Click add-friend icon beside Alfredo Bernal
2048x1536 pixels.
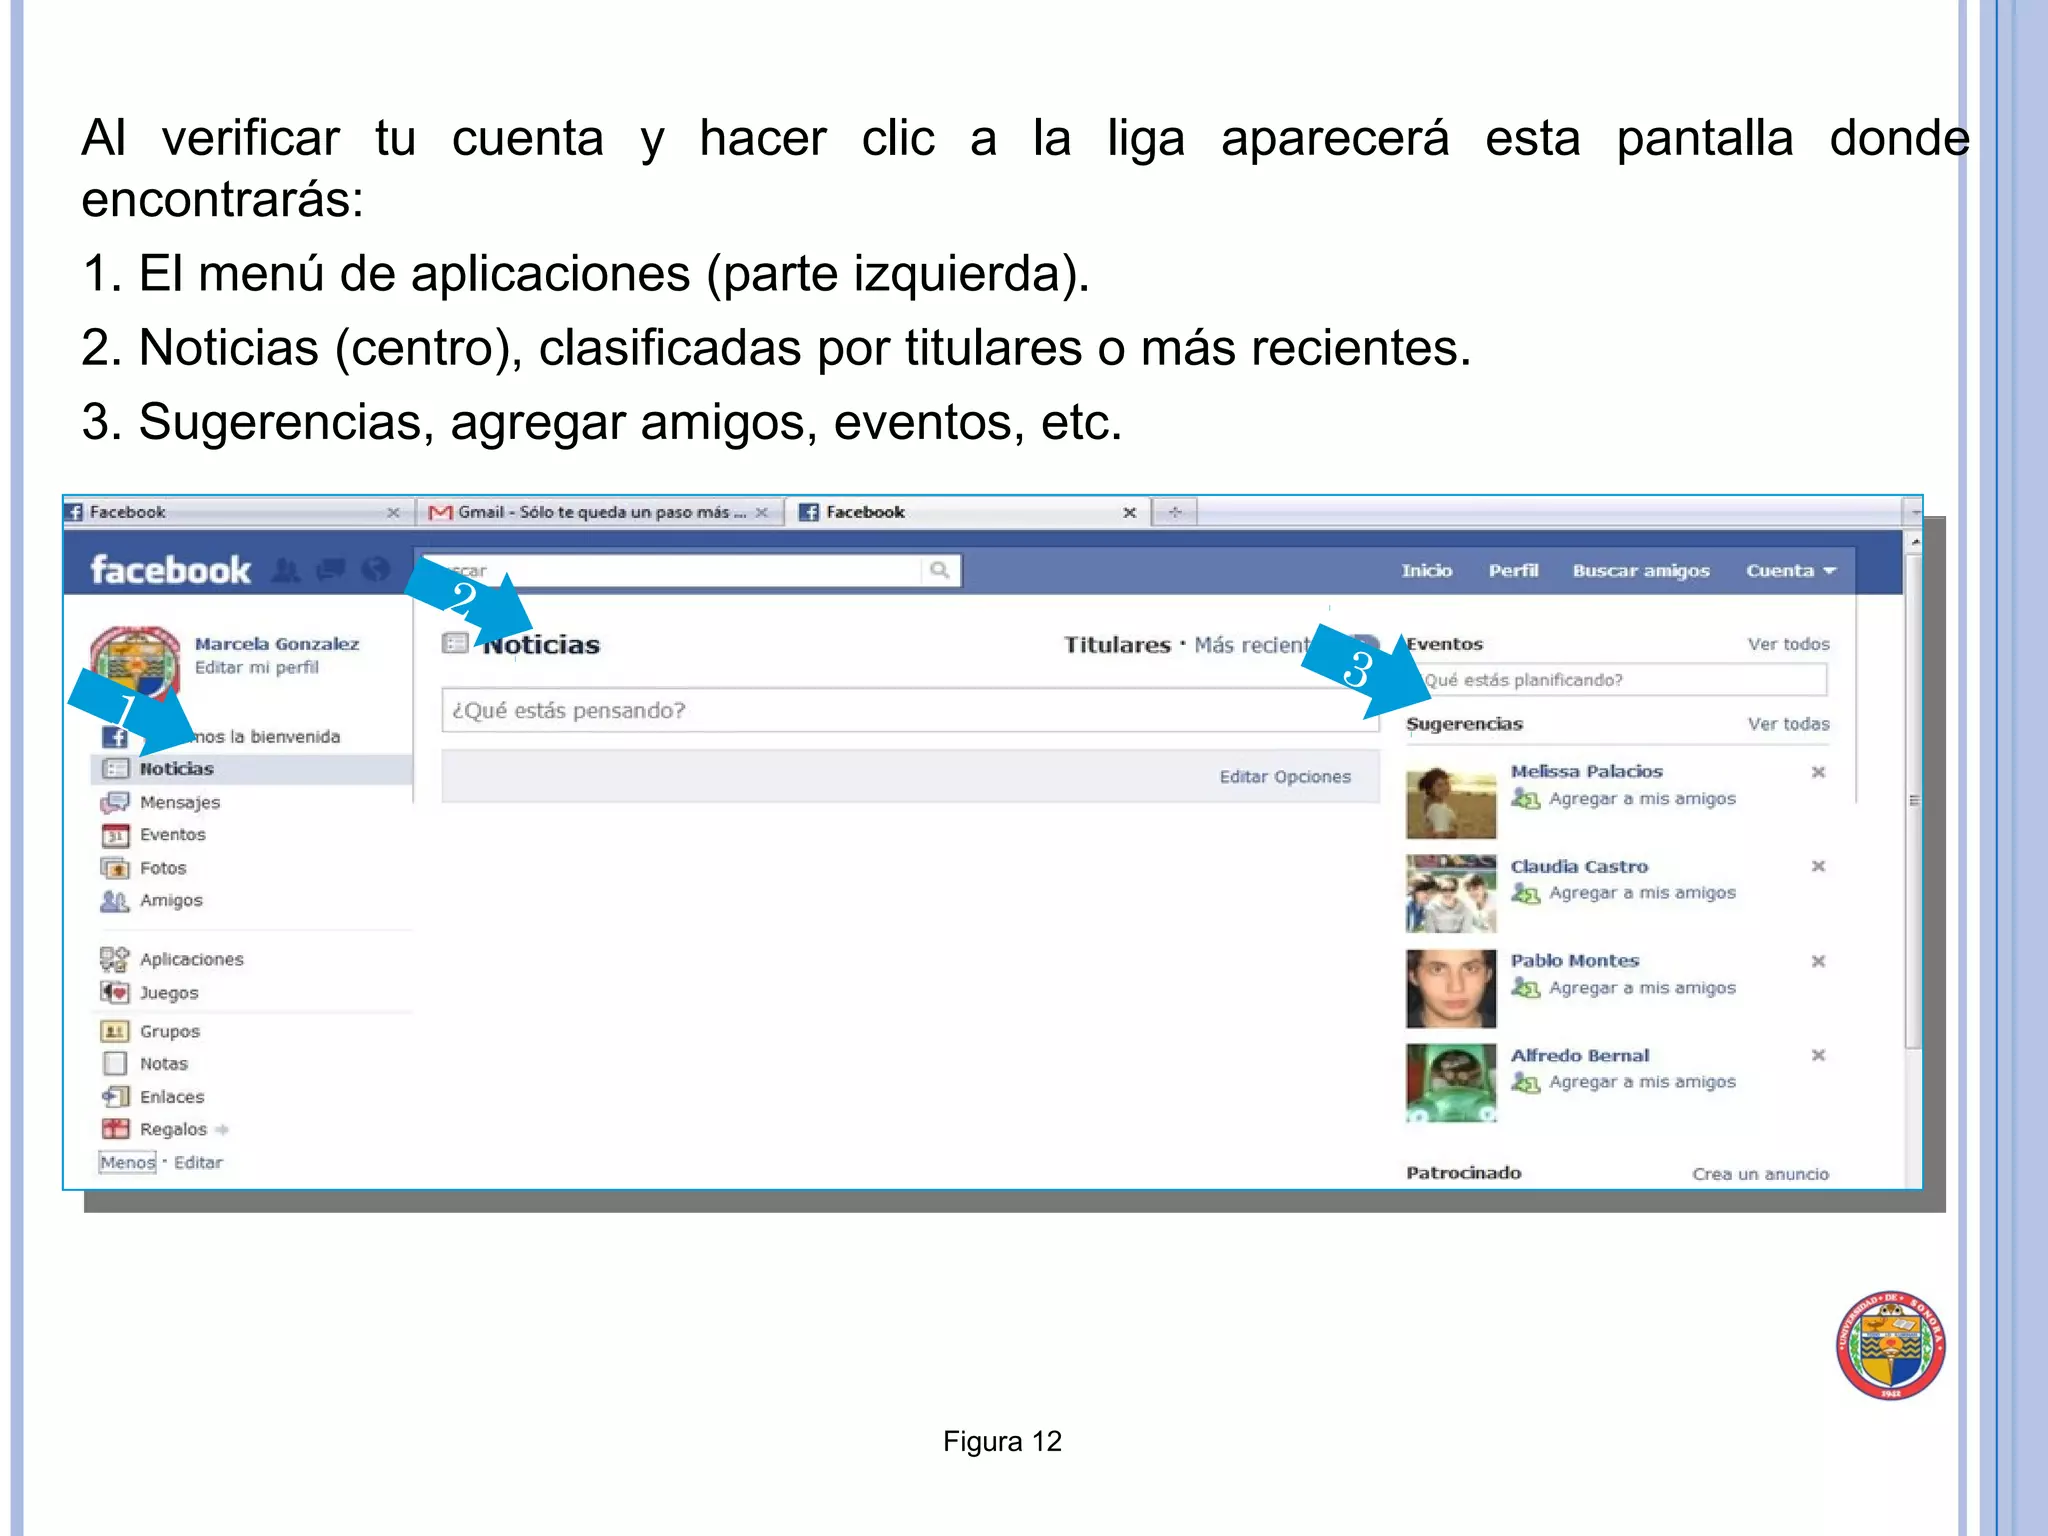[1525, 1082]
